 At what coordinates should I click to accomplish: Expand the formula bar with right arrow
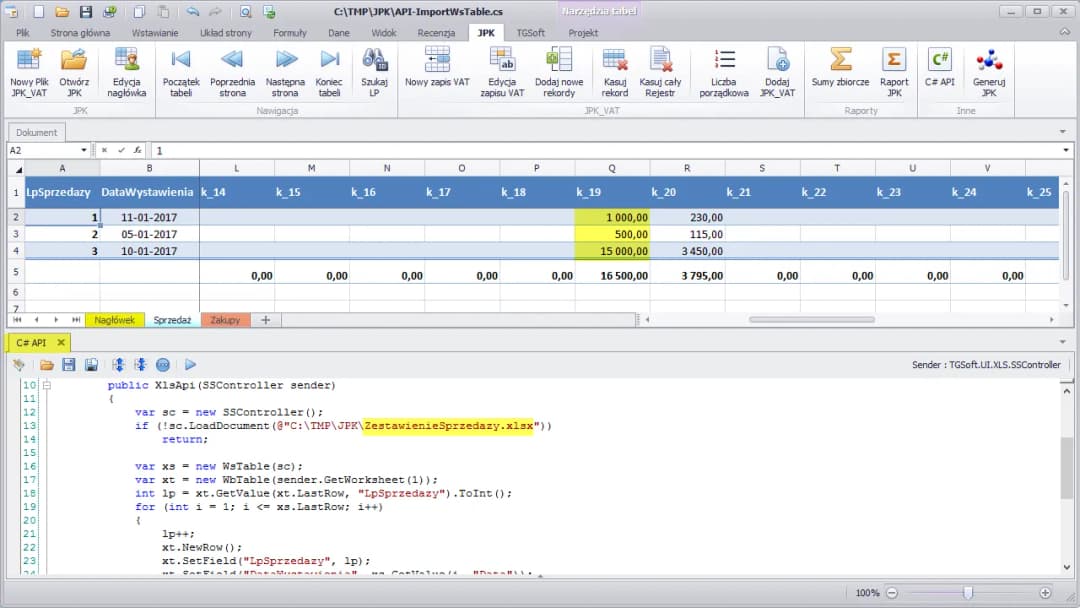point(1064,150)
